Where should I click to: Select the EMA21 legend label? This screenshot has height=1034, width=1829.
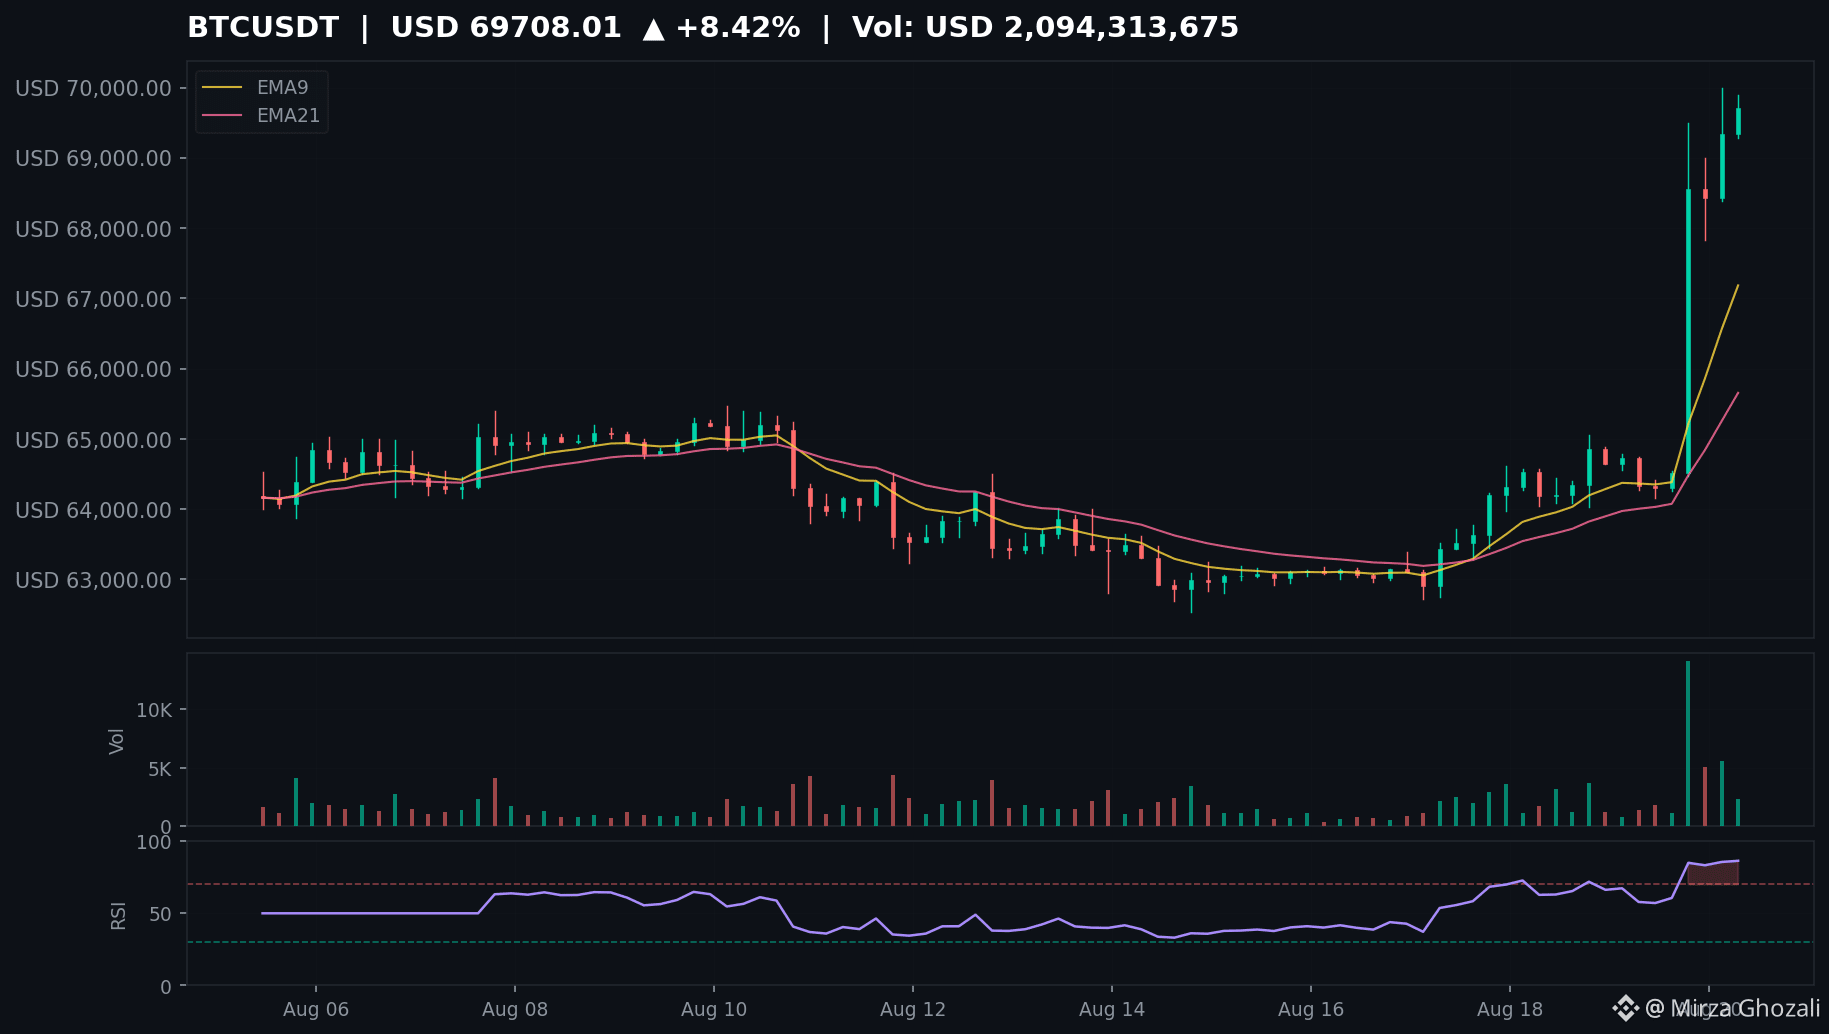click(289, 116)
